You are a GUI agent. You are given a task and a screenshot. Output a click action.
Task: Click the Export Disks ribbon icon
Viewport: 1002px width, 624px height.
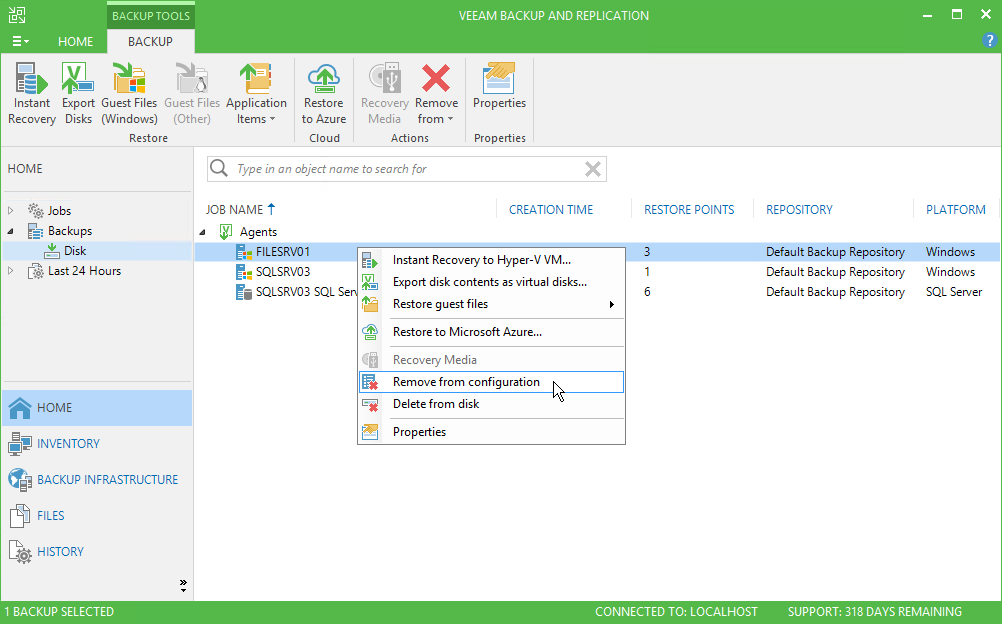click(x=78, y=93)
